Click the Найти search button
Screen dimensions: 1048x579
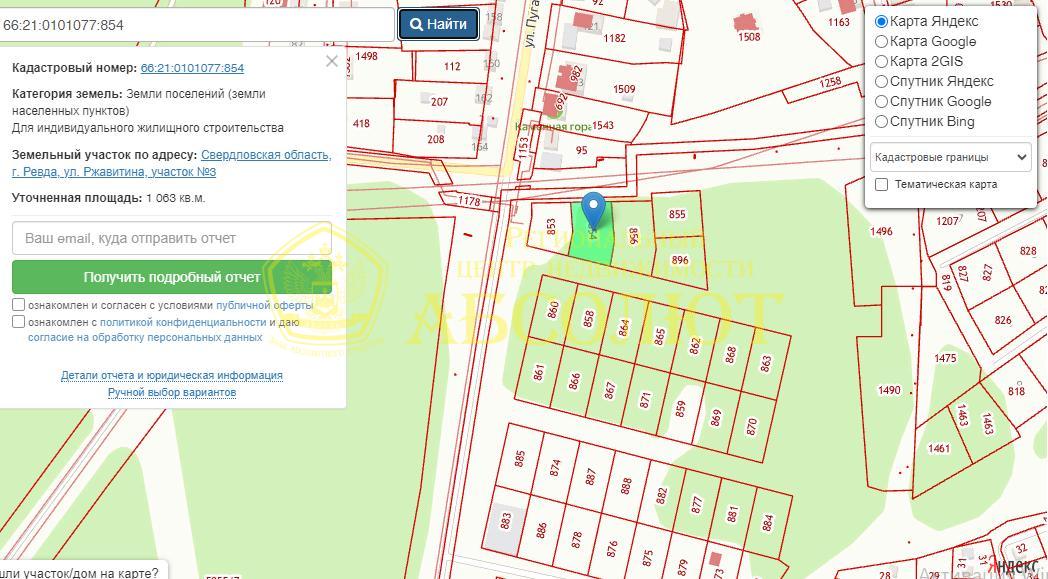click(438, 25)
